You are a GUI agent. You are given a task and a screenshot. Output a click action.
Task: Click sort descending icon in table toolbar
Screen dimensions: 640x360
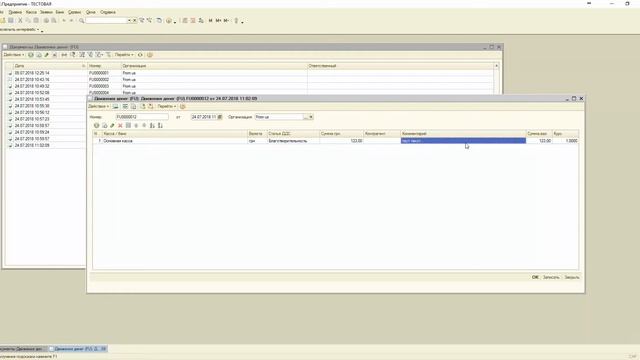tap(160, 125)
